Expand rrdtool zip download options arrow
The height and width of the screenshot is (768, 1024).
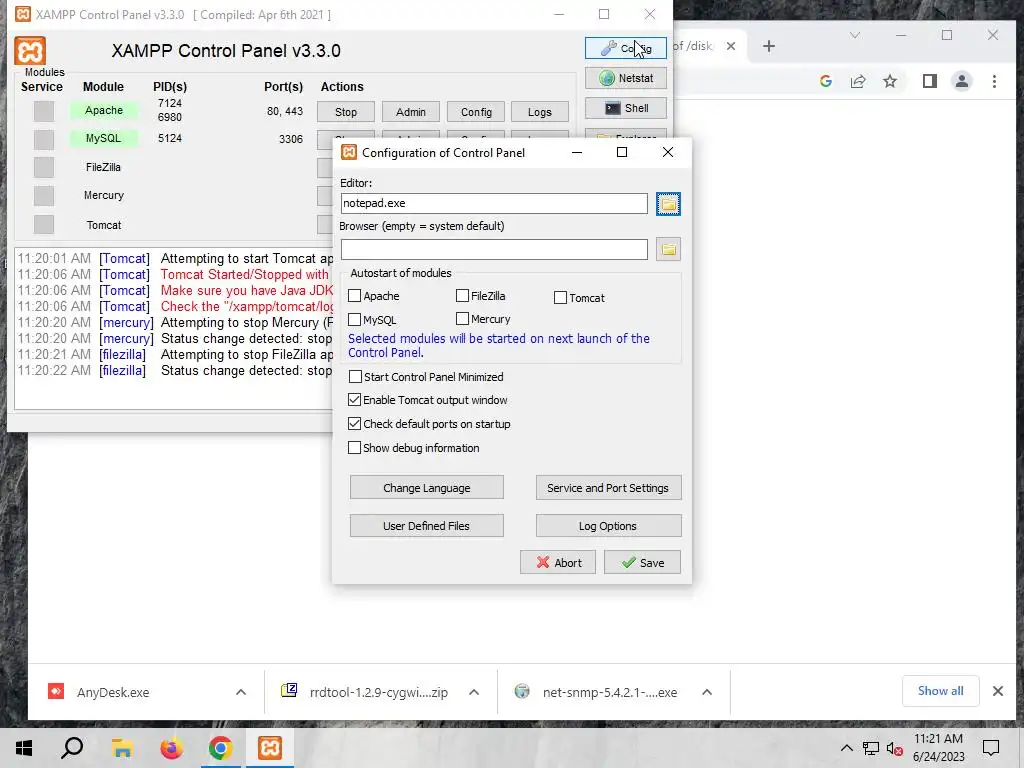pos(474,692)
